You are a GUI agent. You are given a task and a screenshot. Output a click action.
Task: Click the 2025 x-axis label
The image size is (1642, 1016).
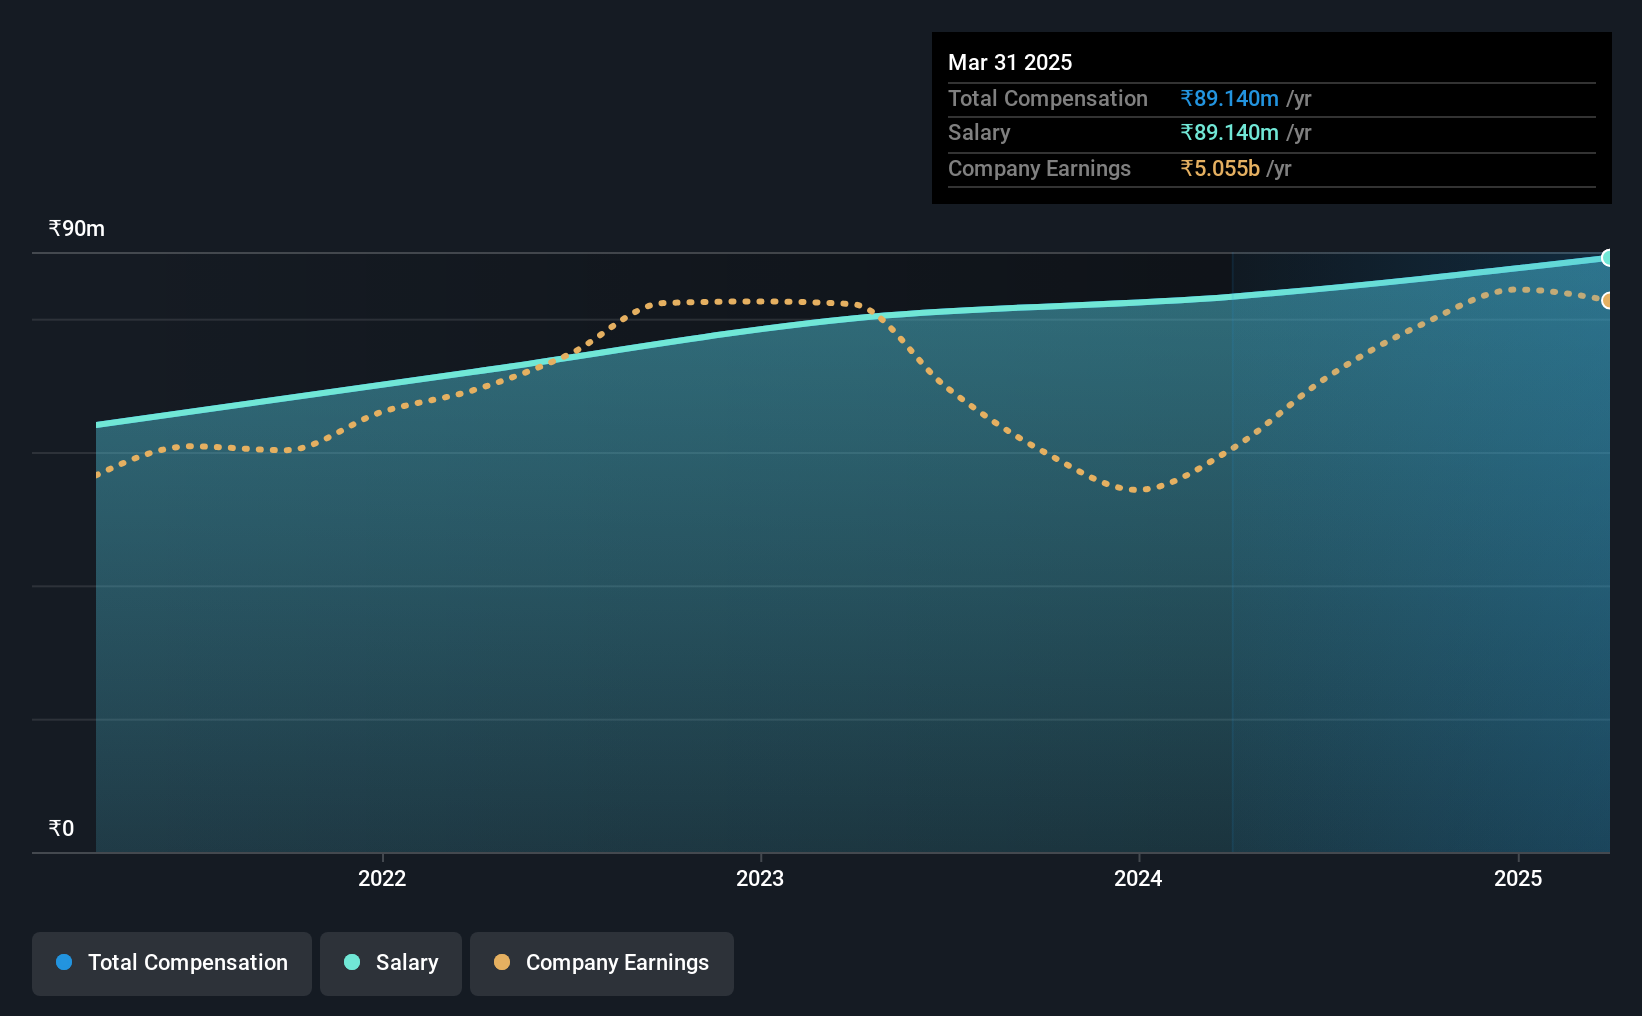pyautogui.click(x=1518, y=878)
